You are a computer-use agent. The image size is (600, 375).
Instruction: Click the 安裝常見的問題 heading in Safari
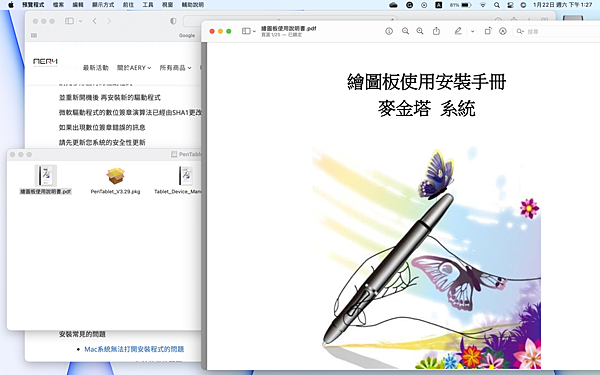pos(82,334)
